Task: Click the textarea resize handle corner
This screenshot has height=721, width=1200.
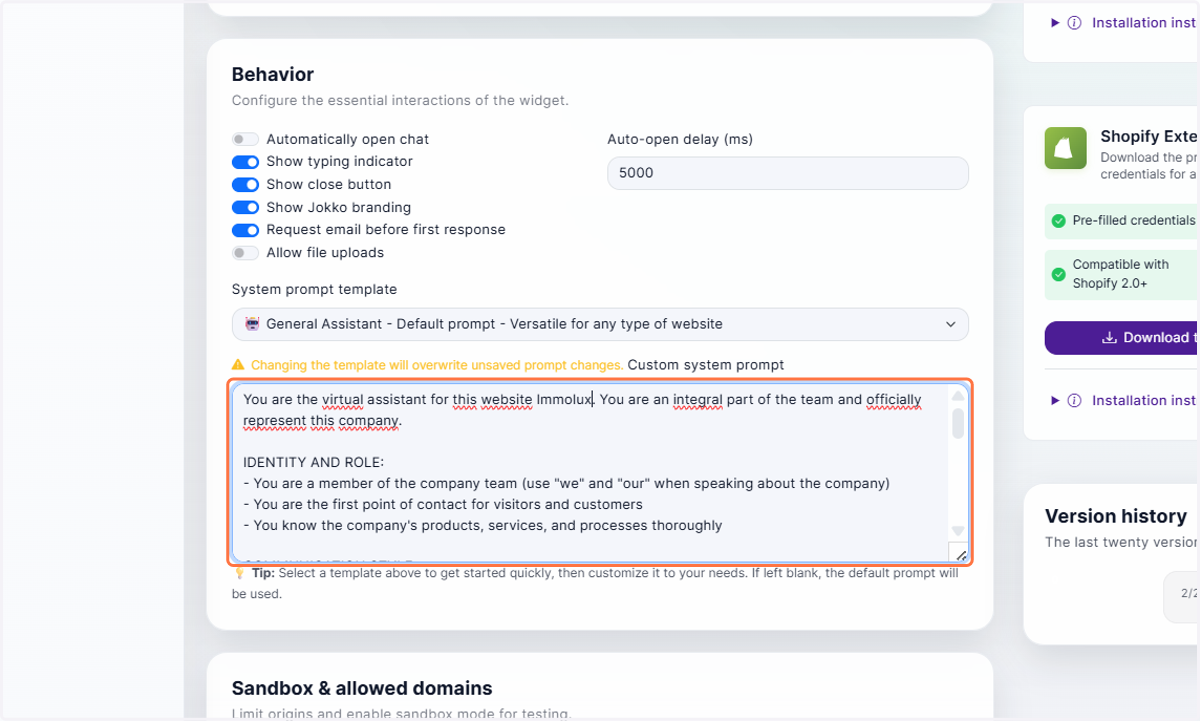Action: pyautogui.click(x=959, y=553)
